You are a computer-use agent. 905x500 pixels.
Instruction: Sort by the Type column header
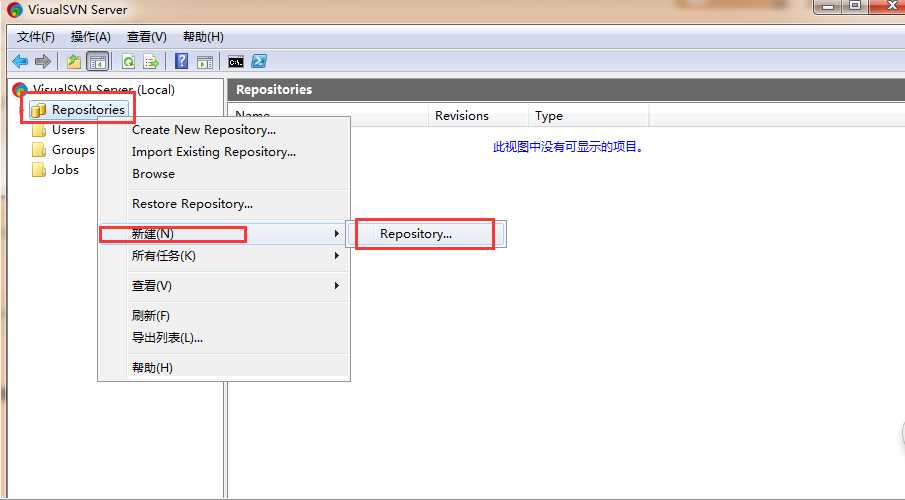[x=588, y=115]
